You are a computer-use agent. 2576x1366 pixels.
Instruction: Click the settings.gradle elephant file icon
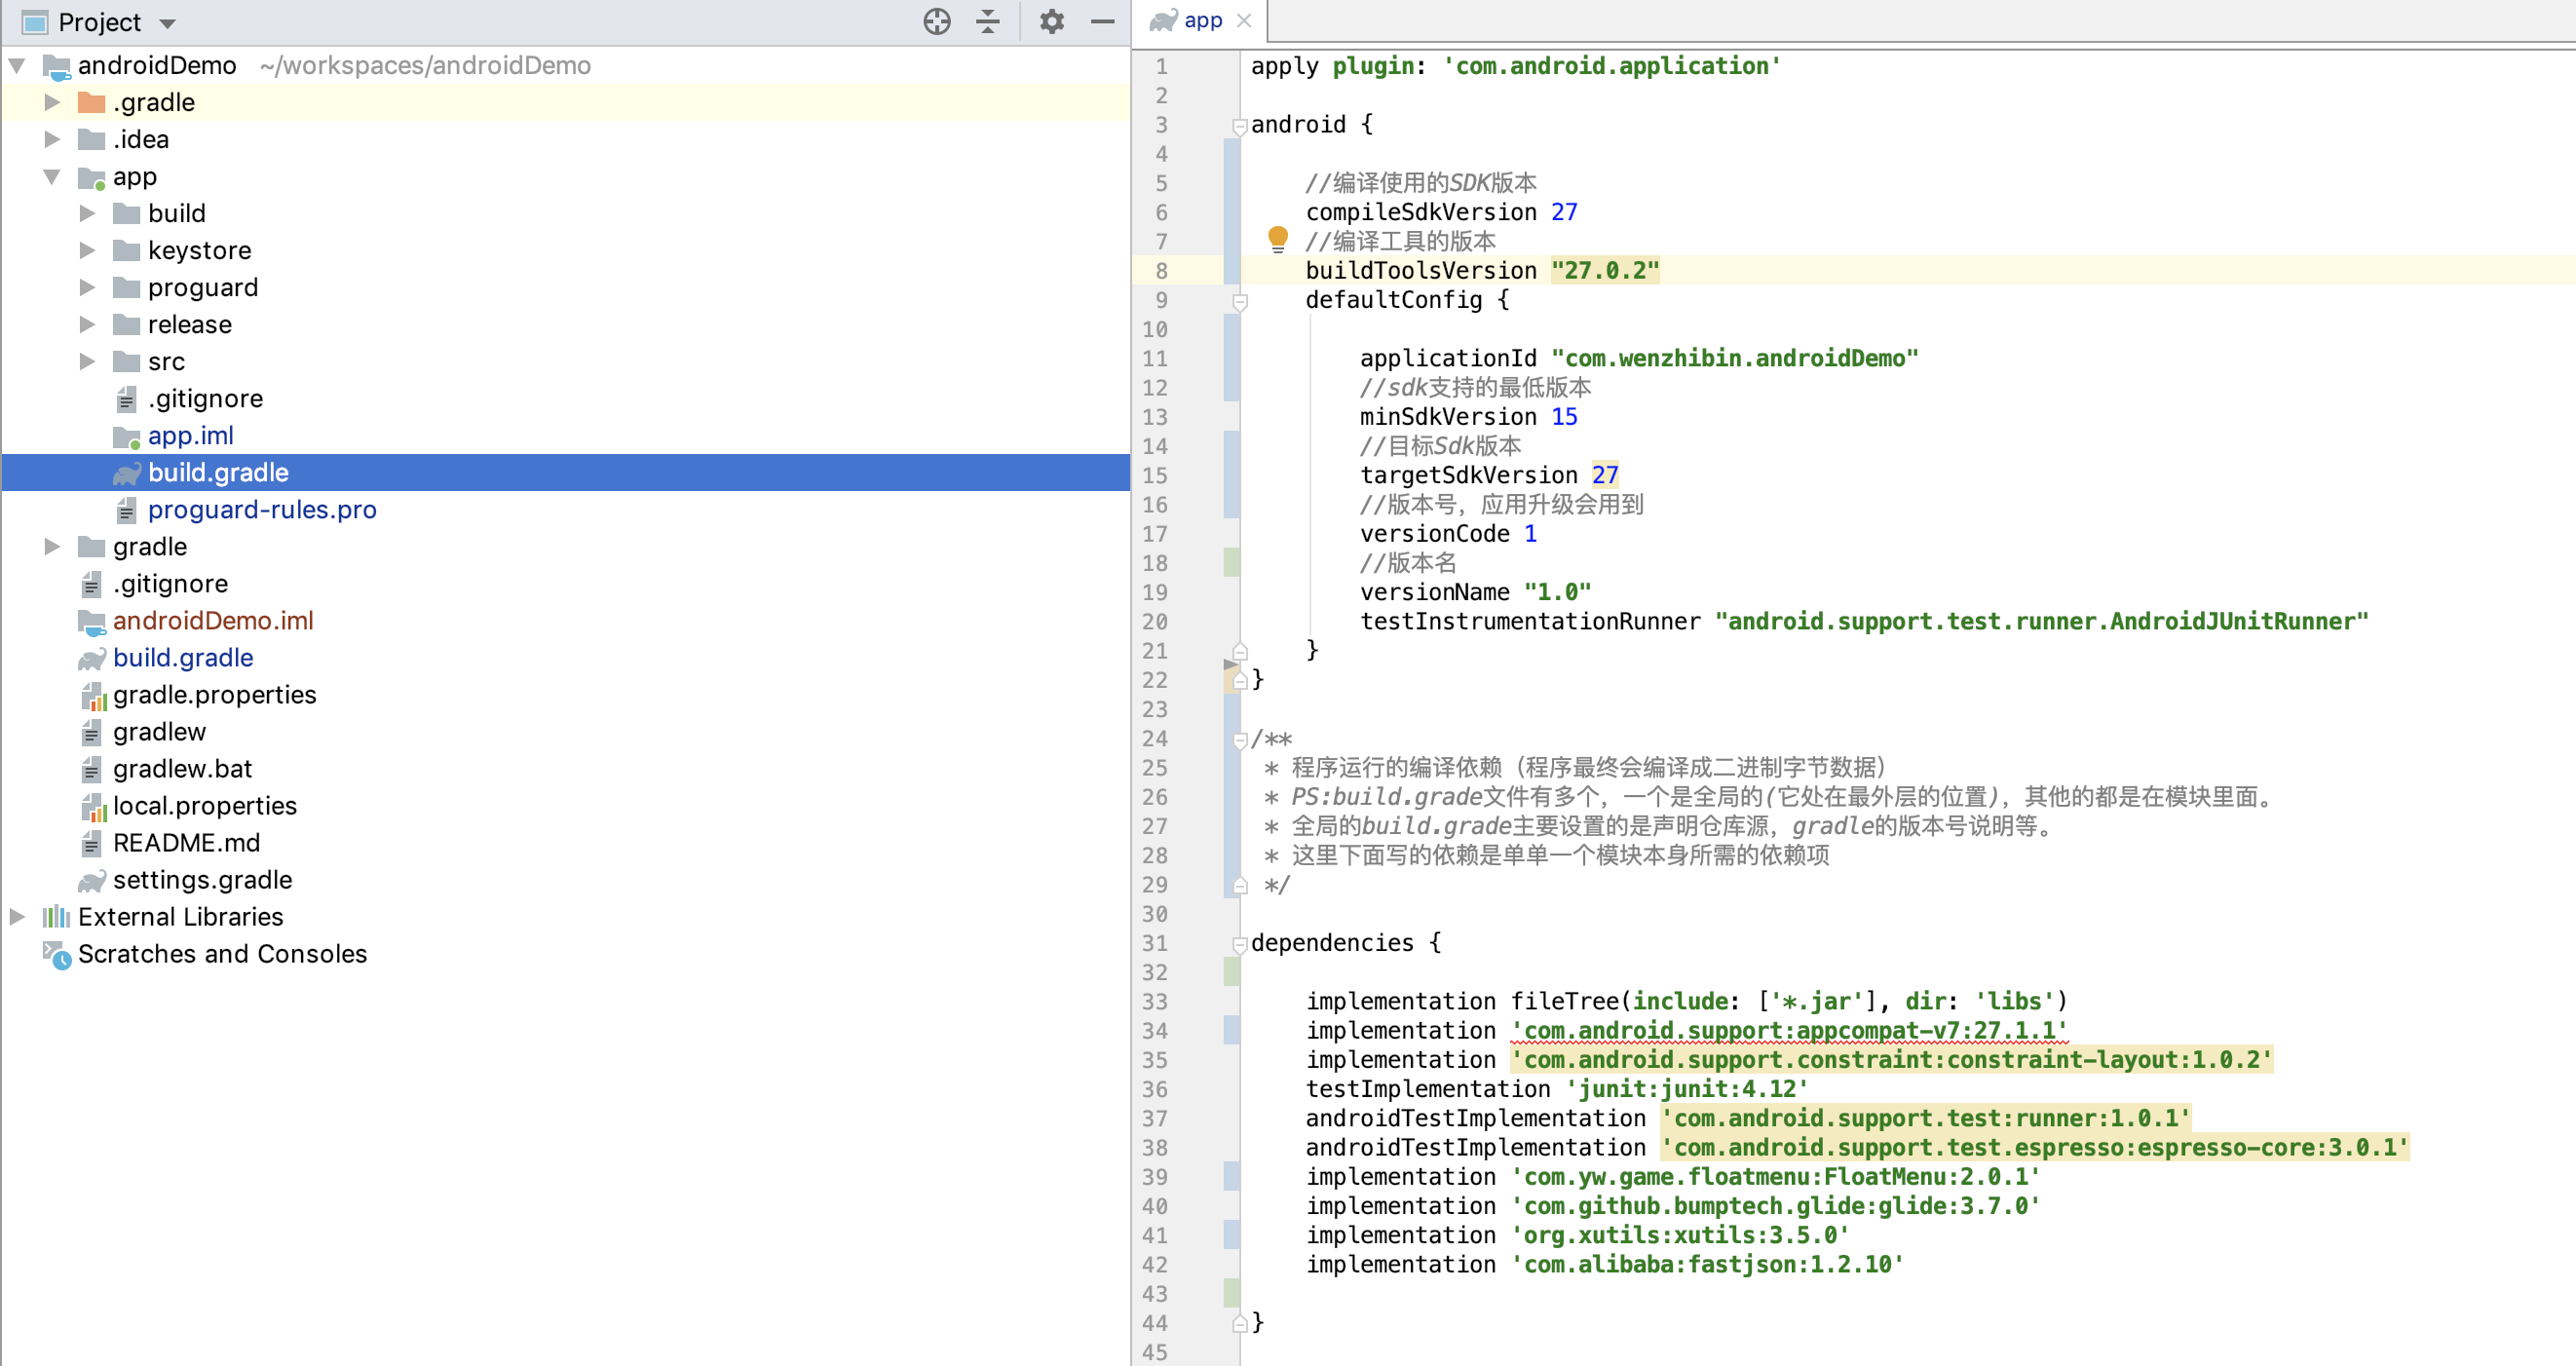[x=92, y=880]
